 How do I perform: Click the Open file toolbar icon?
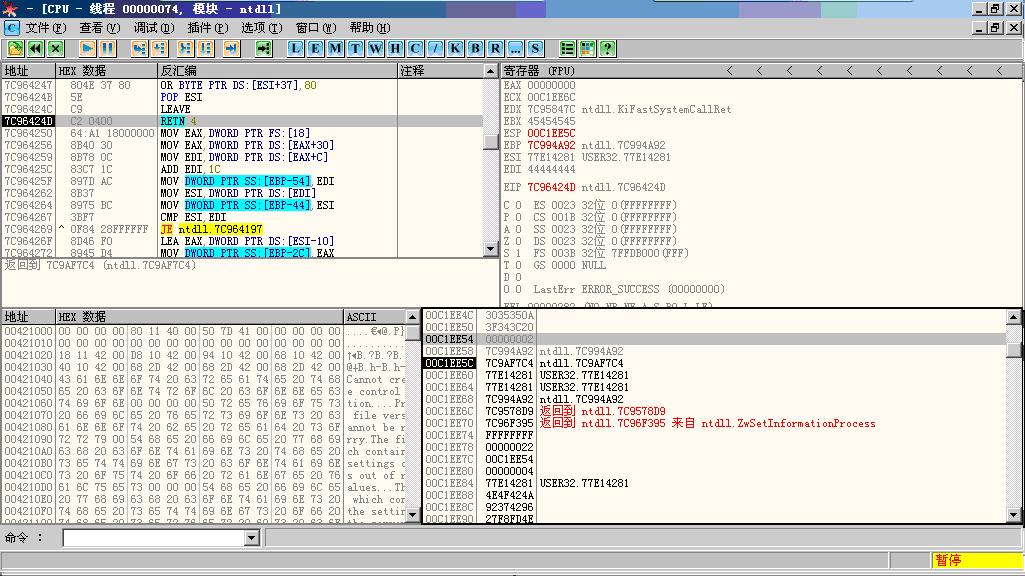pyautogui.click(x=15, y=48)
